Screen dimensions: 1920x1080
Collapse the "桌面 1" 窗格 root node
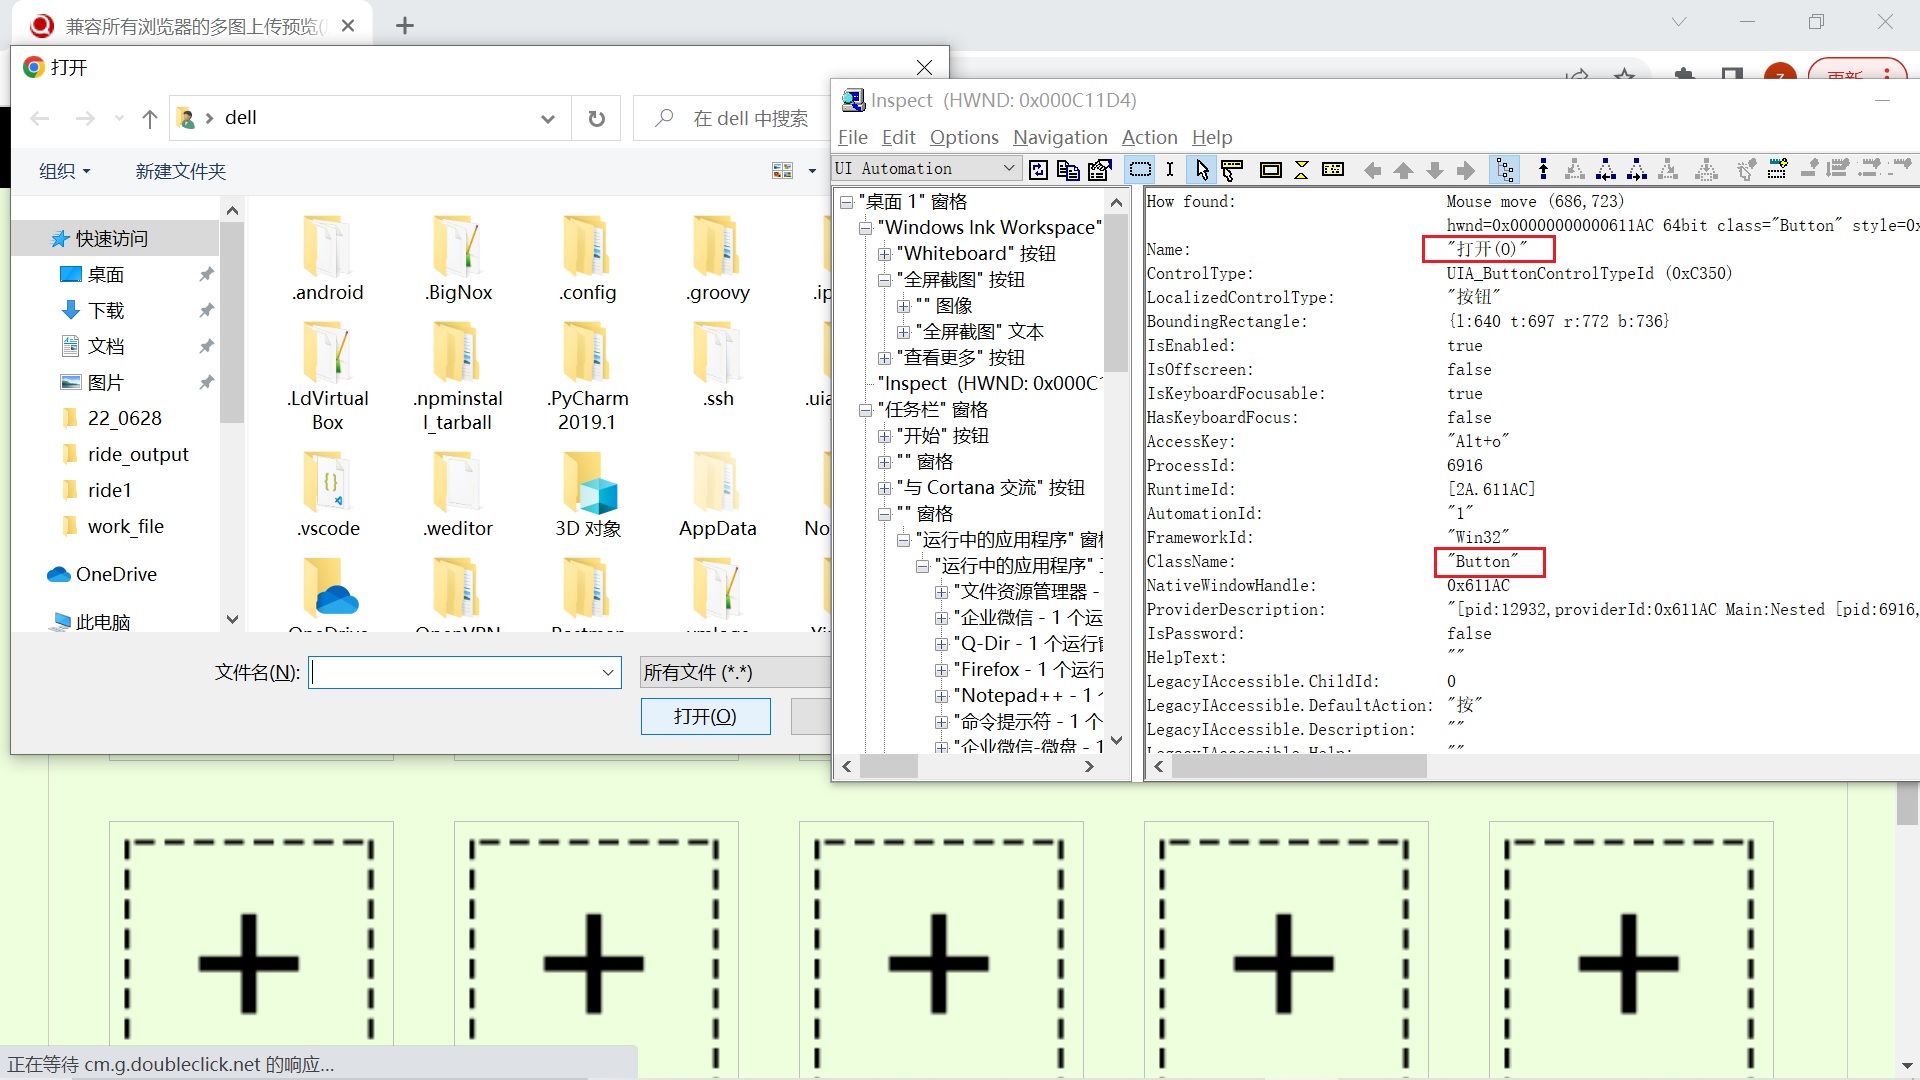(846, 201)
